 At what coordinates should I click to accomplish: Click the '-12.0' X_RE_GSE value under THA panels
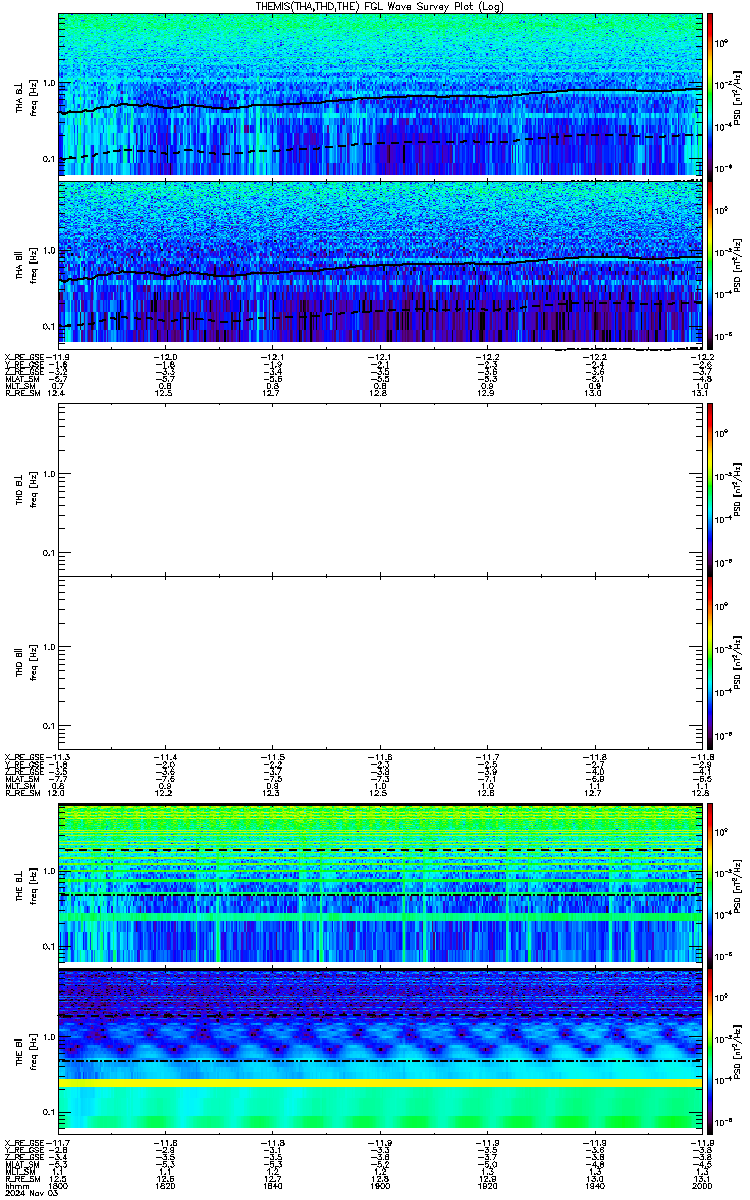click(166, 356)
